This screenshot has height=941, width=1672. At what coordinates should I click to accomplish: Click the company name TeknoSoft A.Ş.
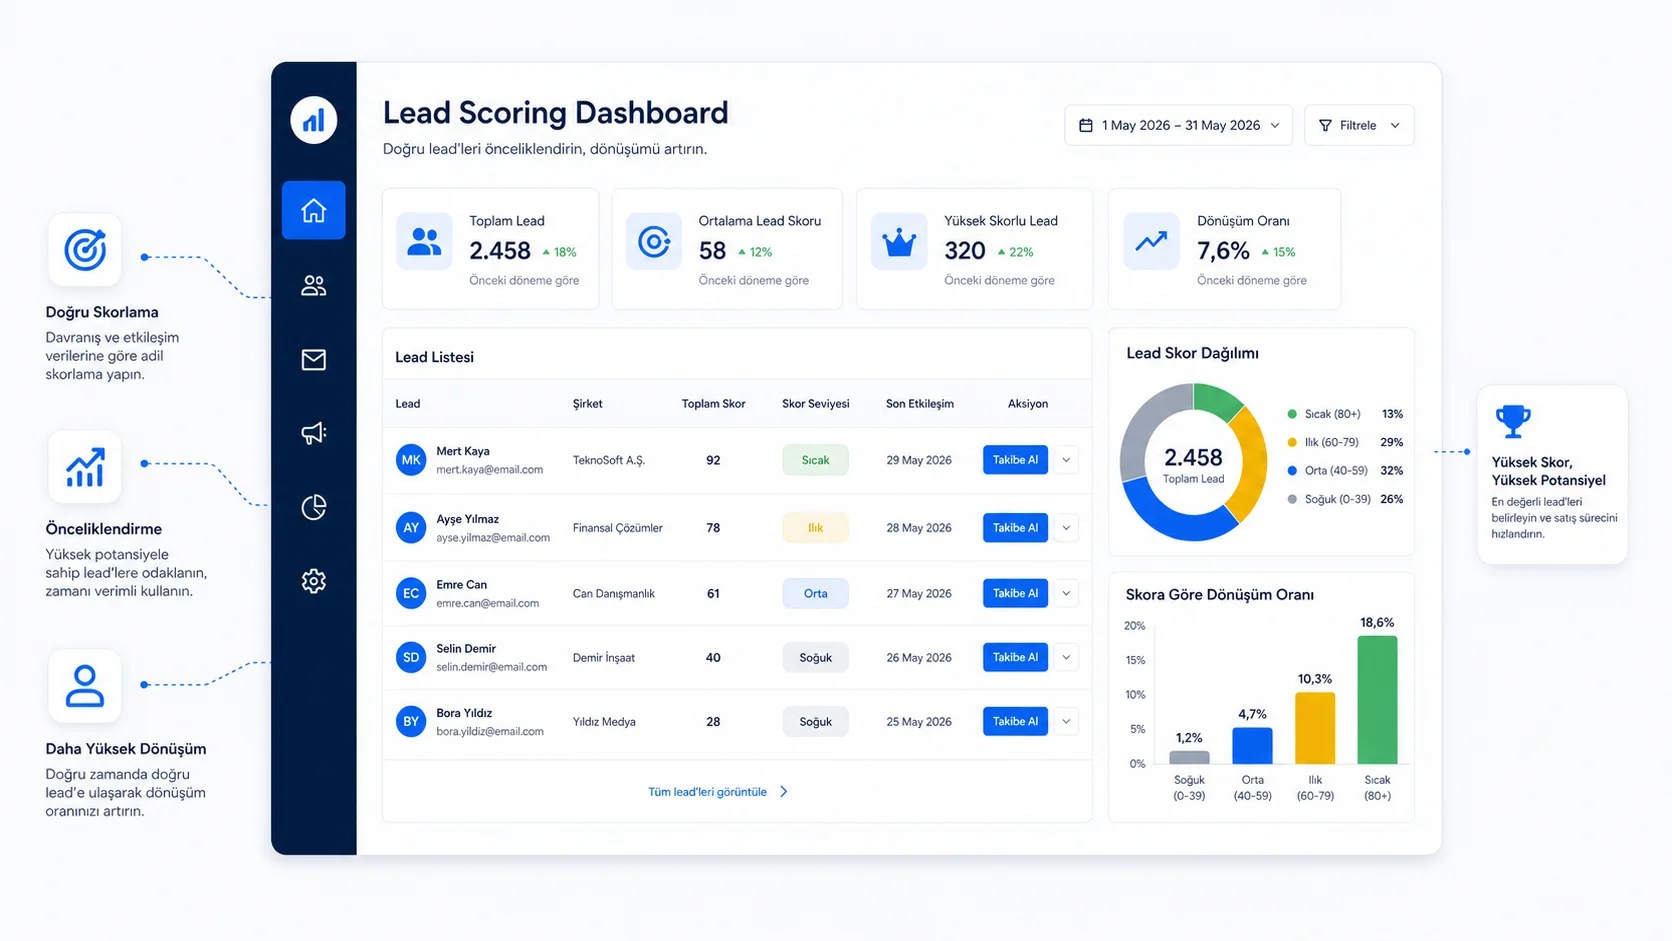click(x=609, y=460)
